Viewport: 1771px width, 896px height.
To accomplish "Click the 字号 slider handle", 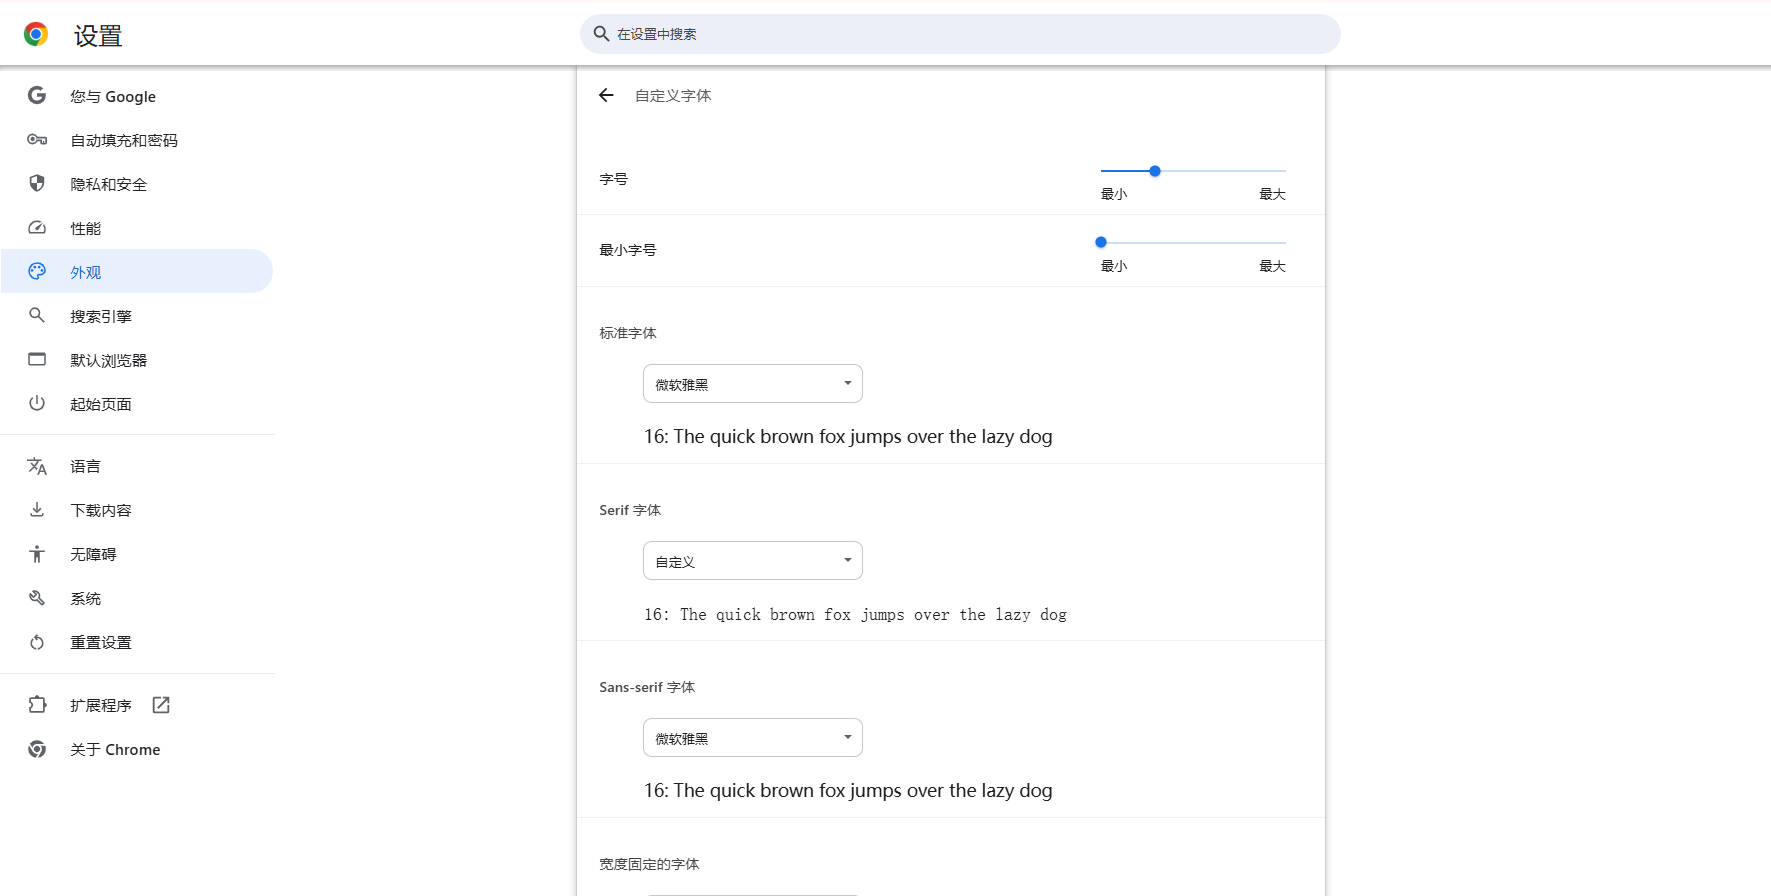I will point(1155,171).
